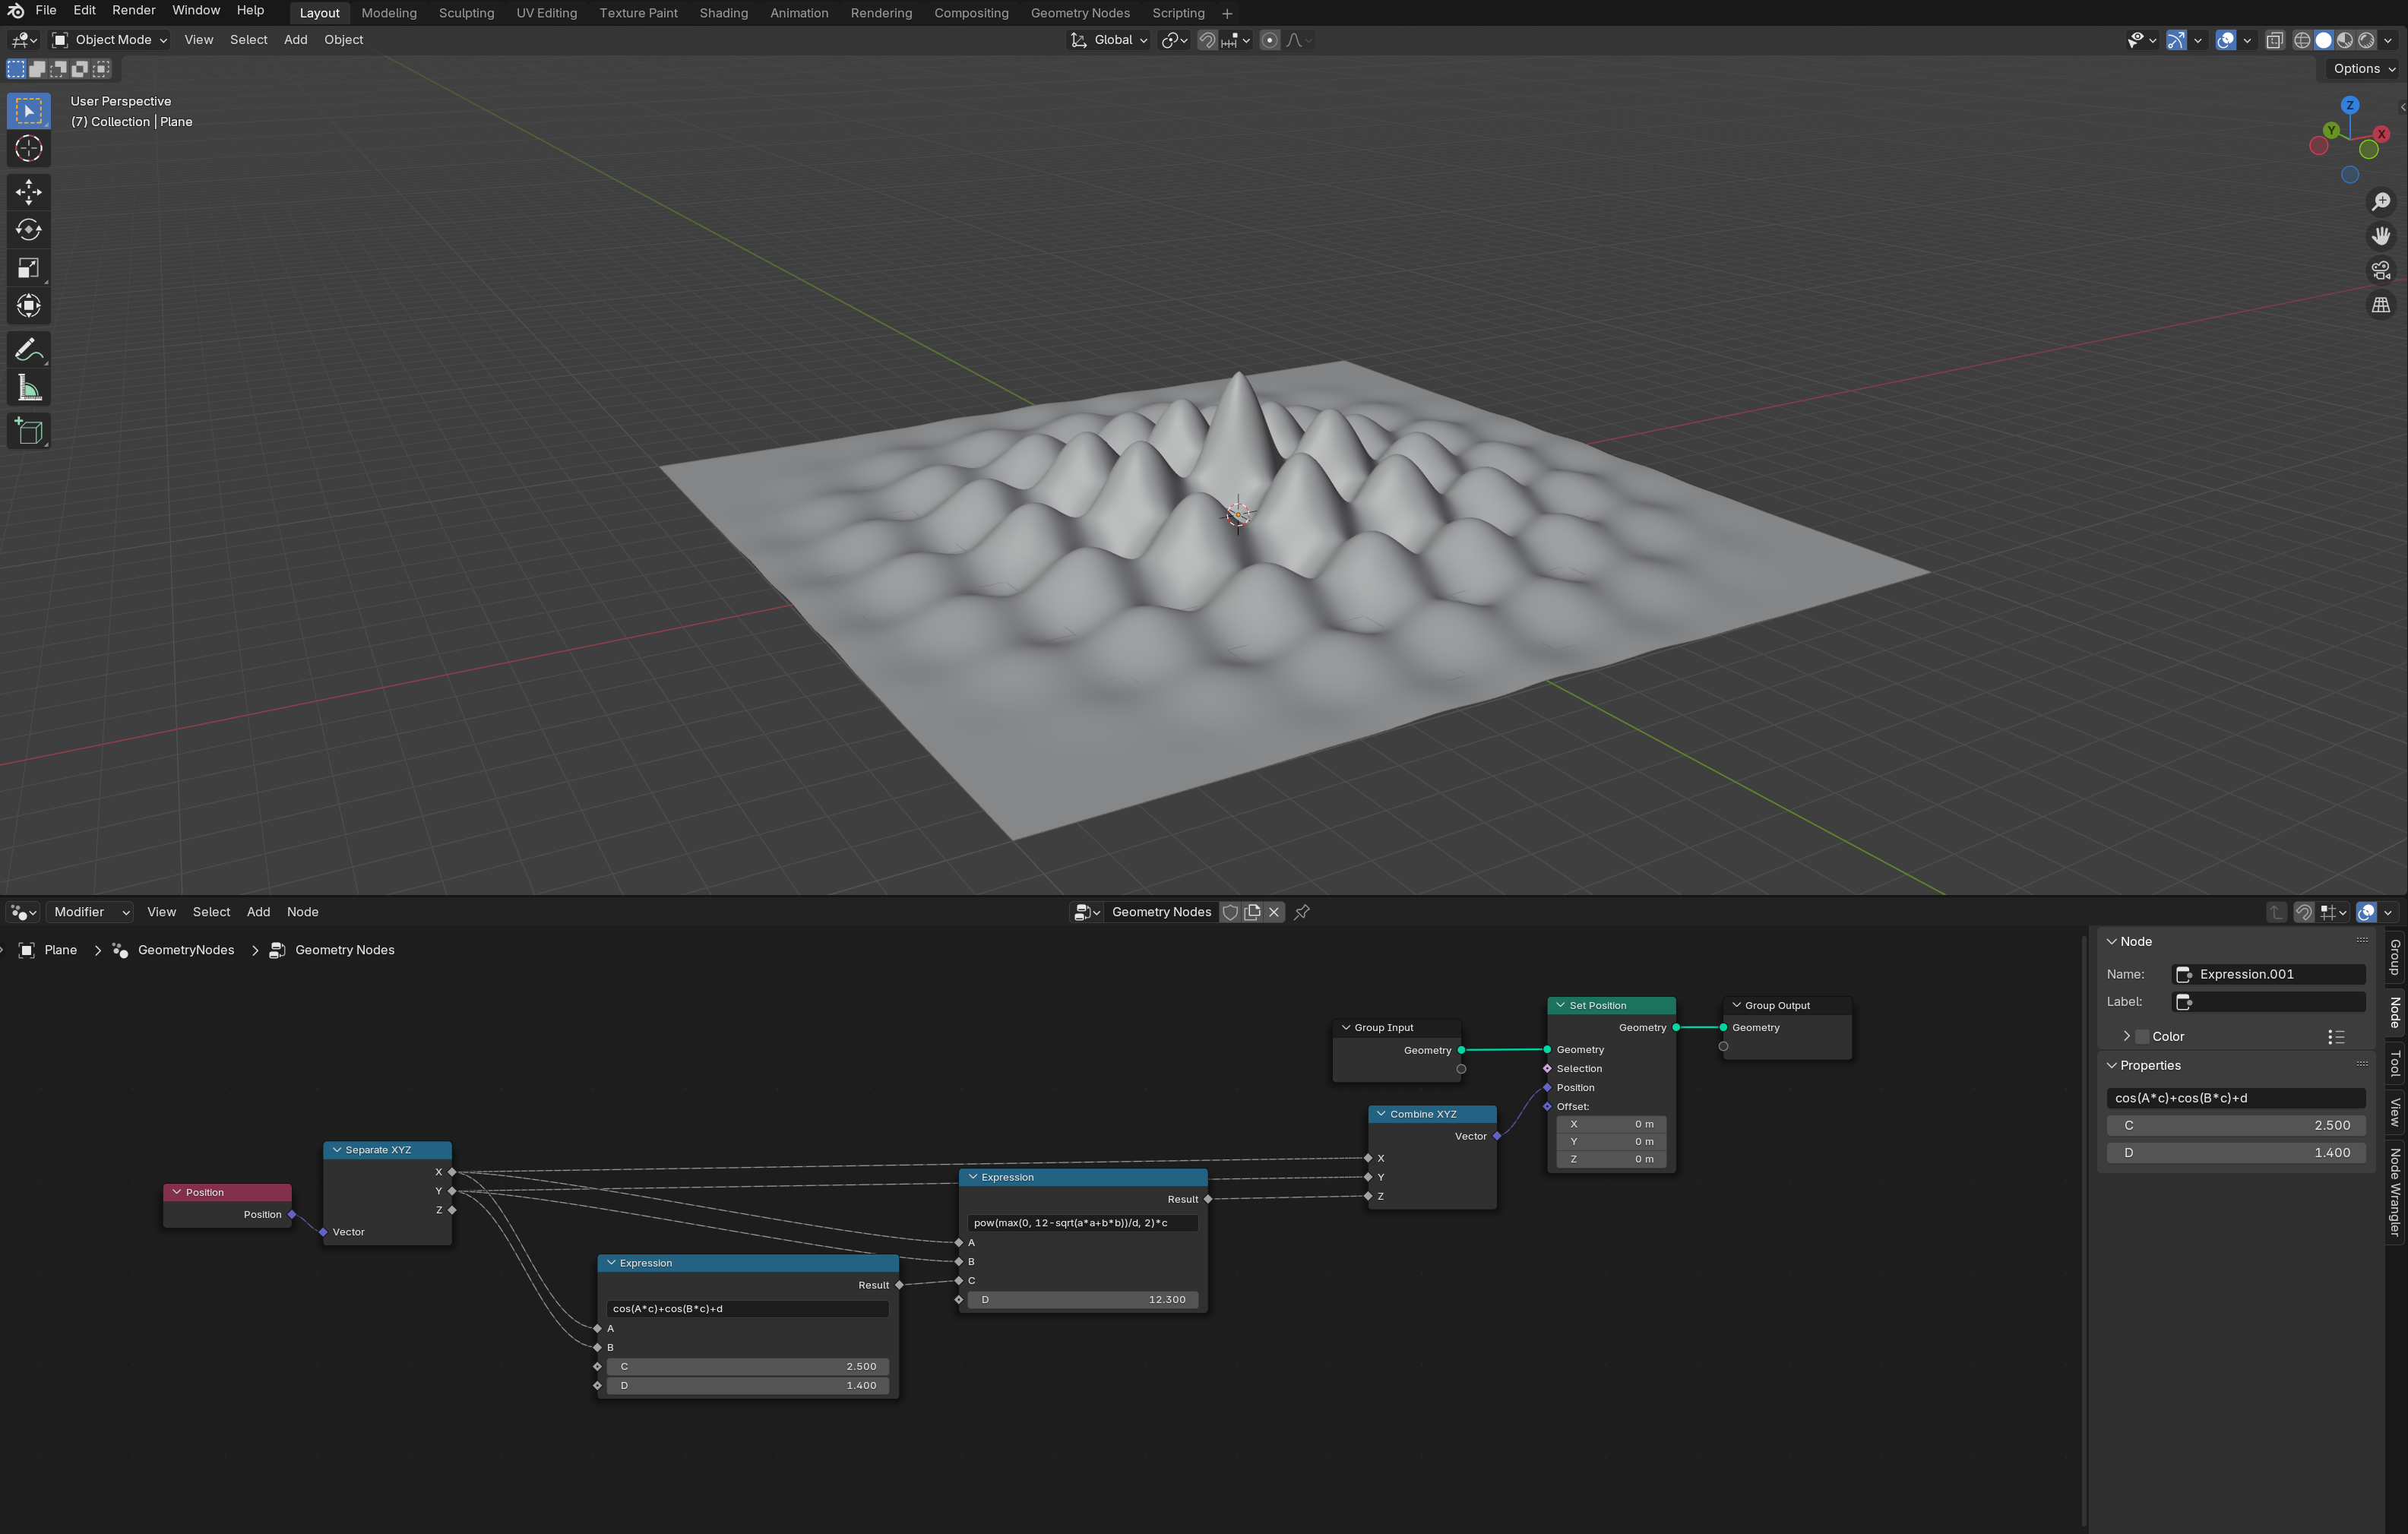The width and height of the screenshot is (2408, 1534).
Task: Activate the Add Cube tool
Action: pos(28,431)
